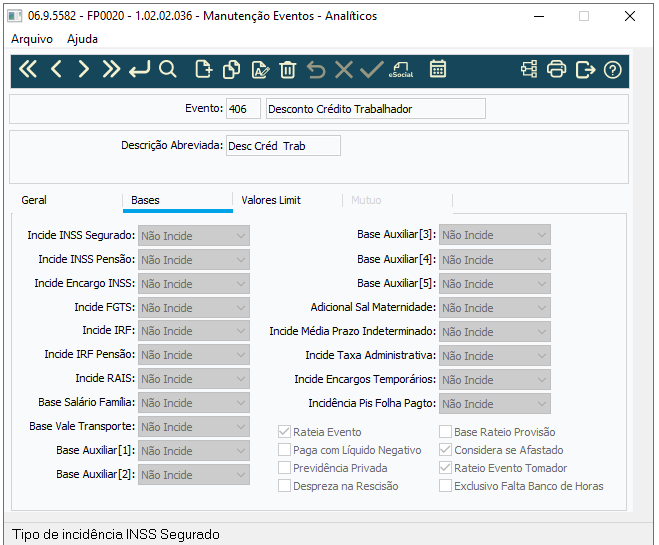The height and width of the screenshot is (545, 659).
Task: Open the hierarchy tree structure icon
Action: pyautogui.click(x=529, y=69)
